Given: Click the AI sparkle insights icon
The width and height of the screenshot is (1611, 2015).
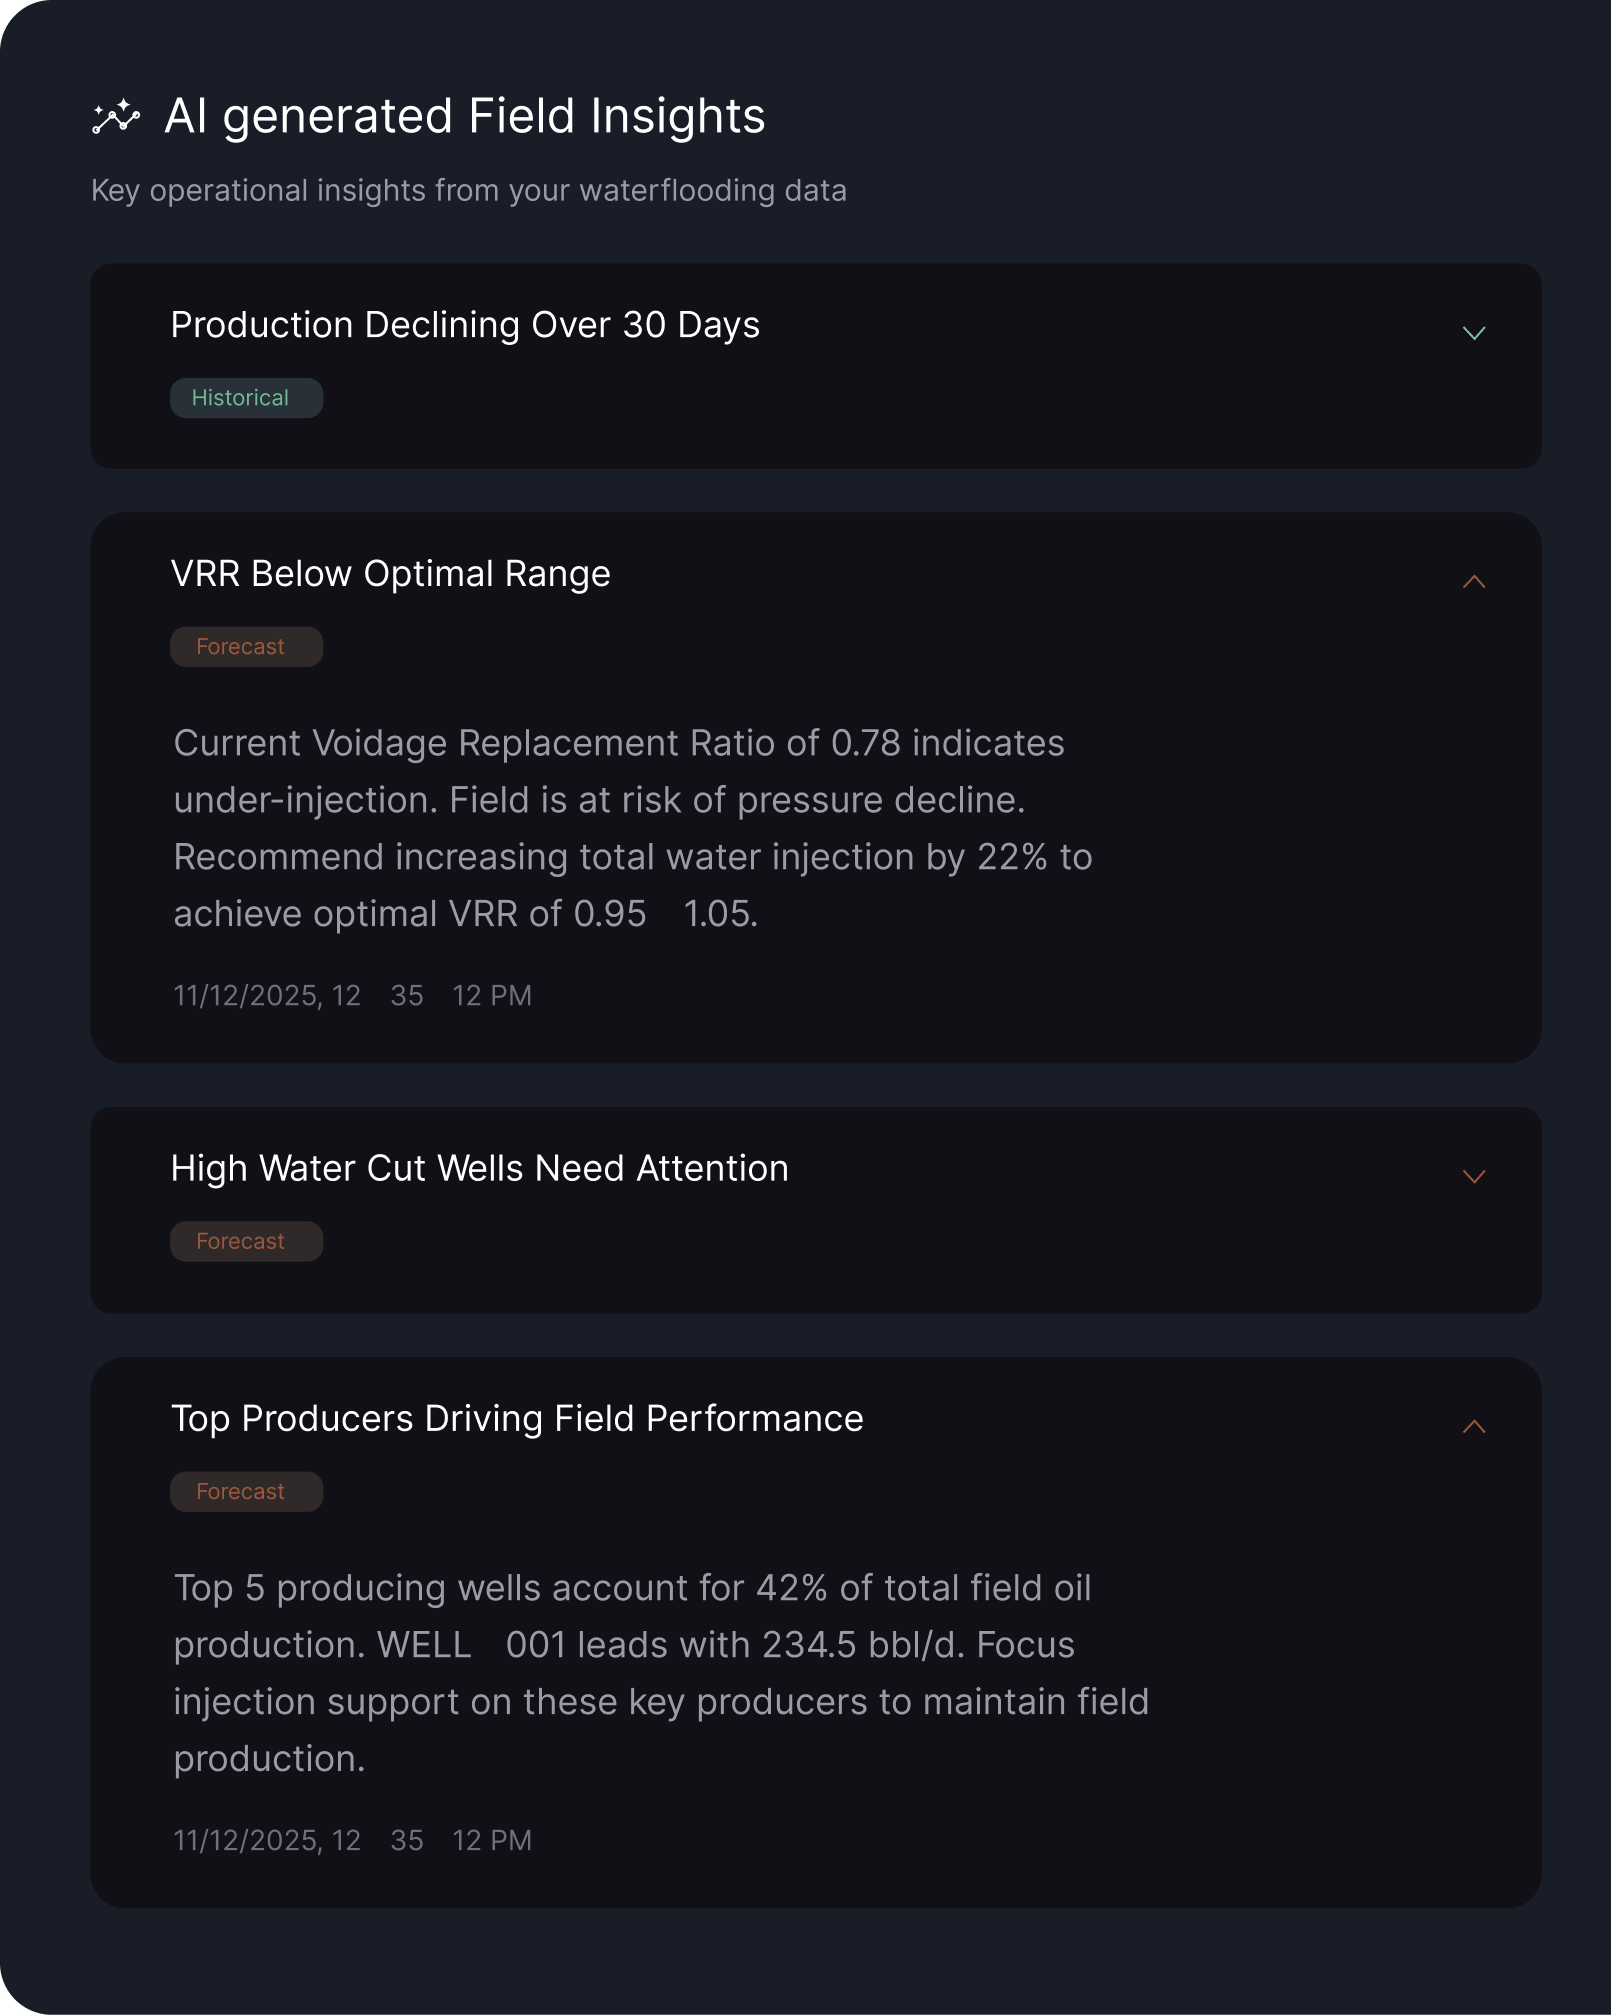Looking at the screenshot, I should point(116,117).
